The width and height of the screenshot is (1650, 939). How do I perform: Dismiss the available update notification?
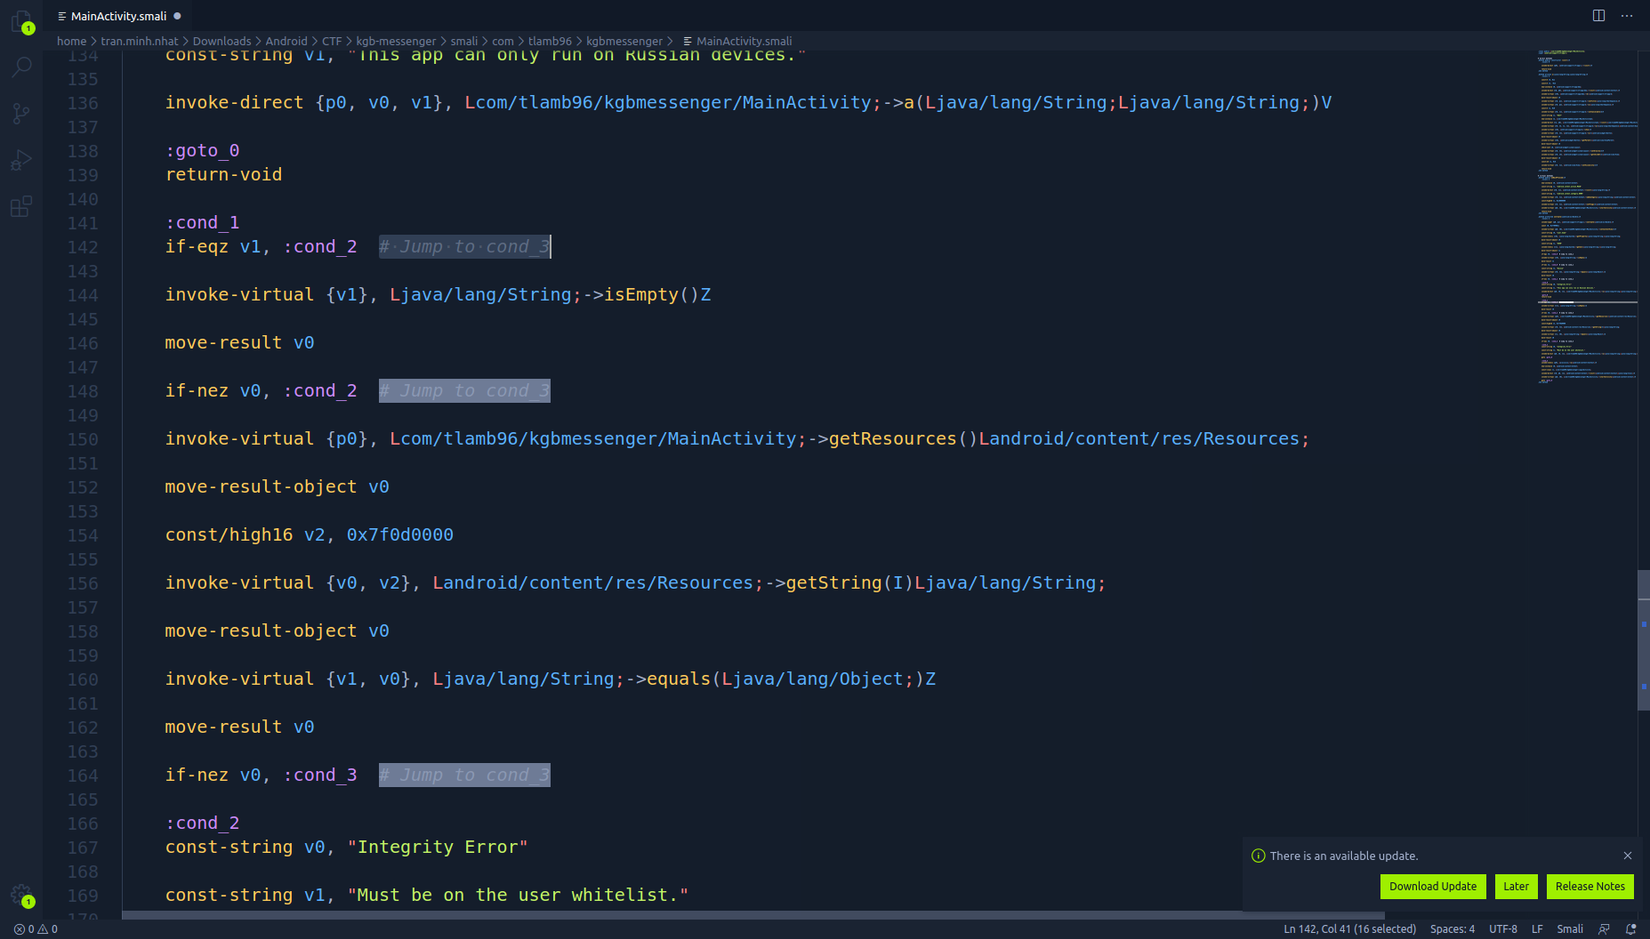point(1627,856)
